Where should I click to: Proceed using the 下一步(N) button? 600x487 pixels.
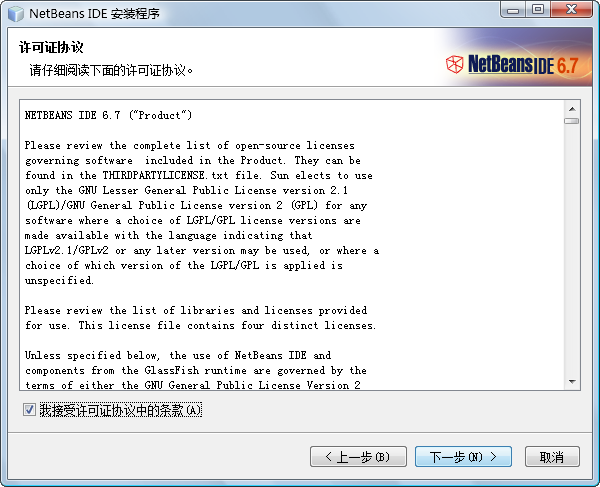coord(463,456)
